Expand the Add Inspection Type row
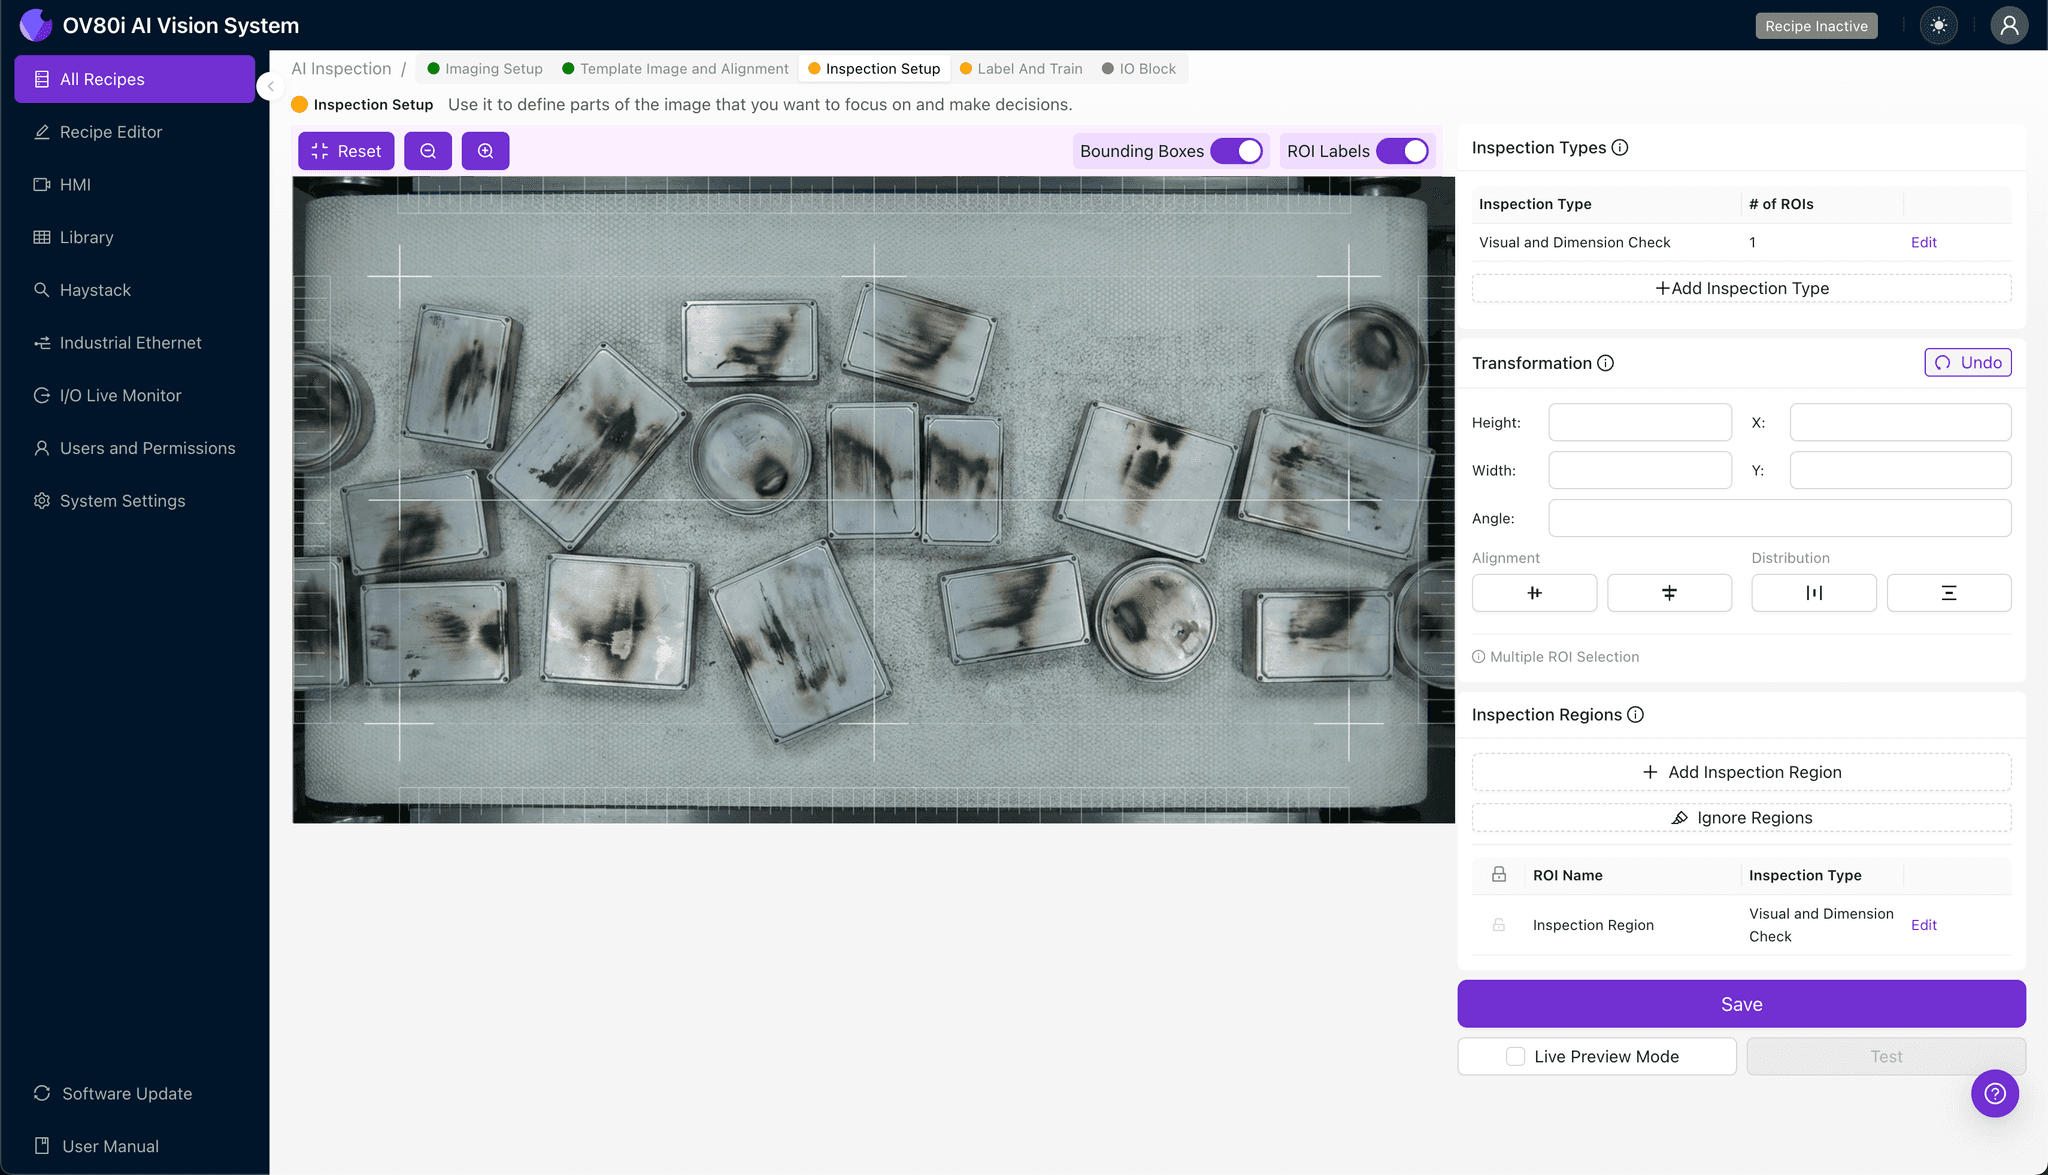Viewport: 2048px width, 1175px height. coord(1741,288)
